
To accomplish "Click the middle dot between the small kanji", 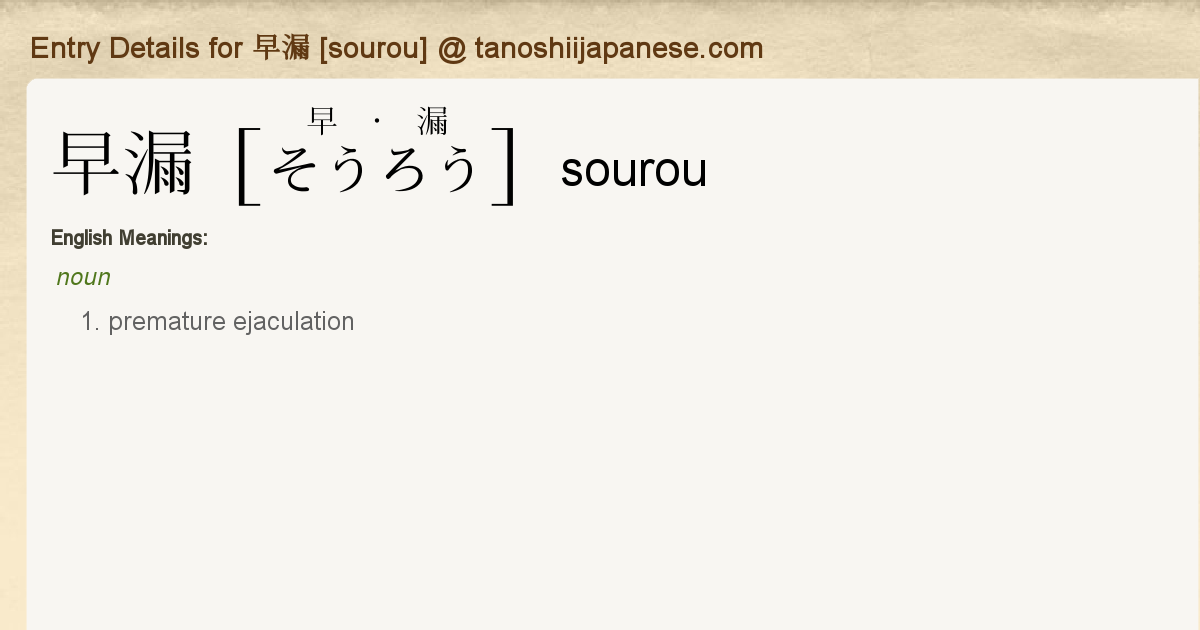I will click(x=377, y=122).
